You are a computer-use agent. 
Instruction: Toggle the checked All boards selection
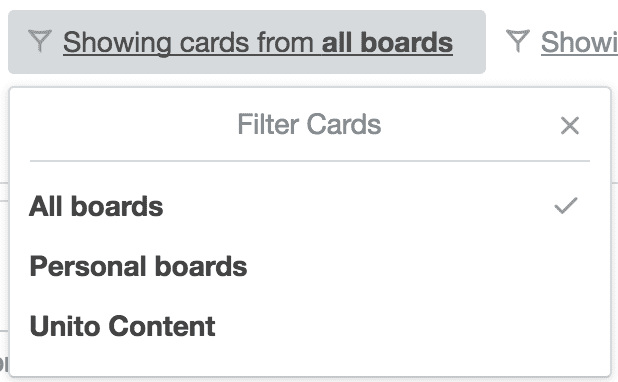[x=310, y=206]
